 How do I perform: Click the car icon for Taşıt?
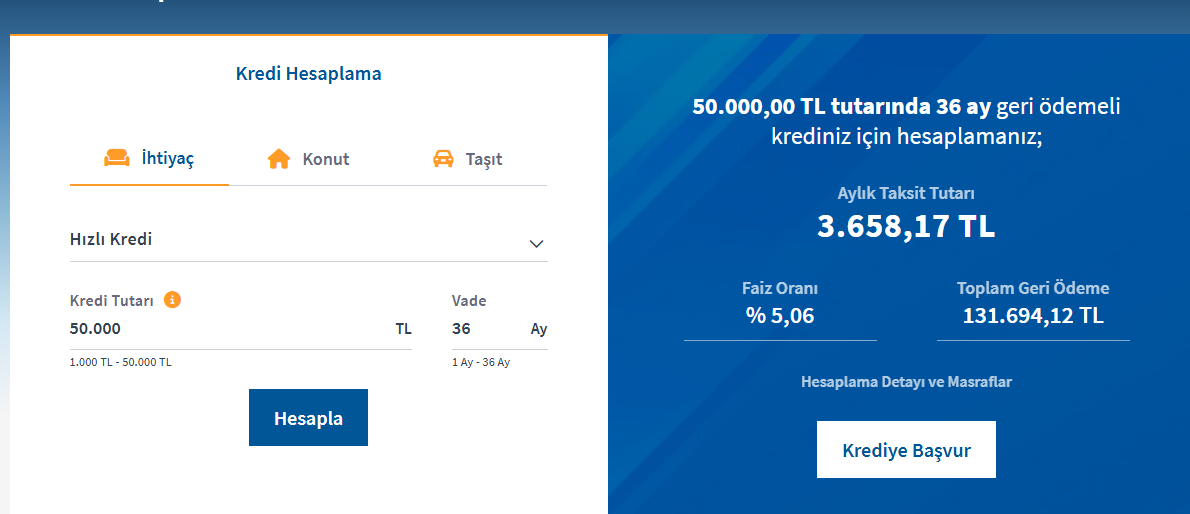coord(443,159)
